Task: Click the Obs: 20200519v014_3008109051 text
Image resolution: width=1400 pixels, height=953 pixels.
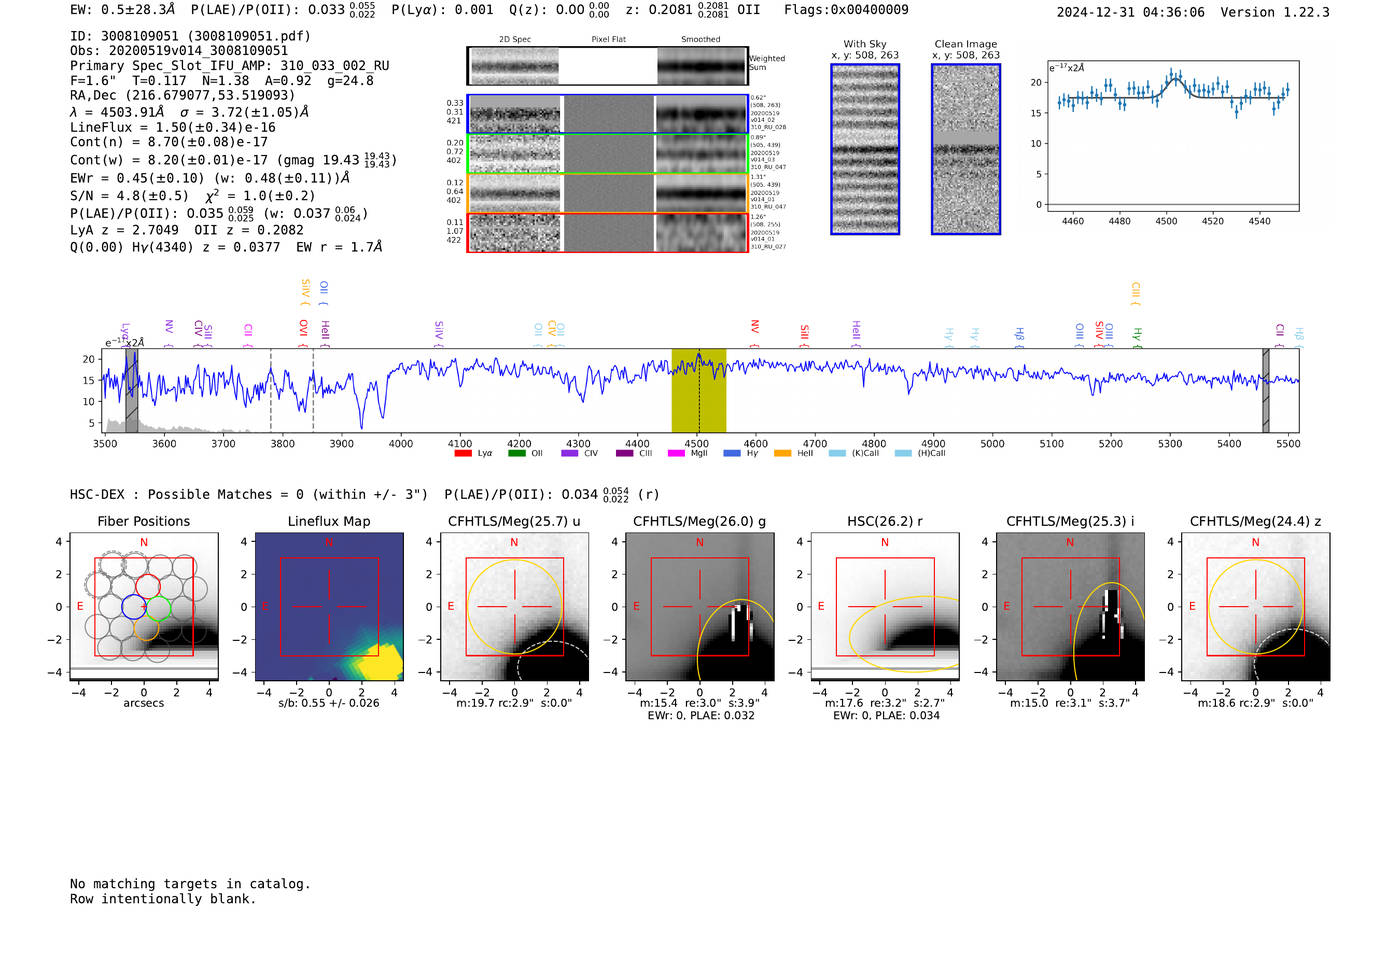Action: (x=179, y=51)
